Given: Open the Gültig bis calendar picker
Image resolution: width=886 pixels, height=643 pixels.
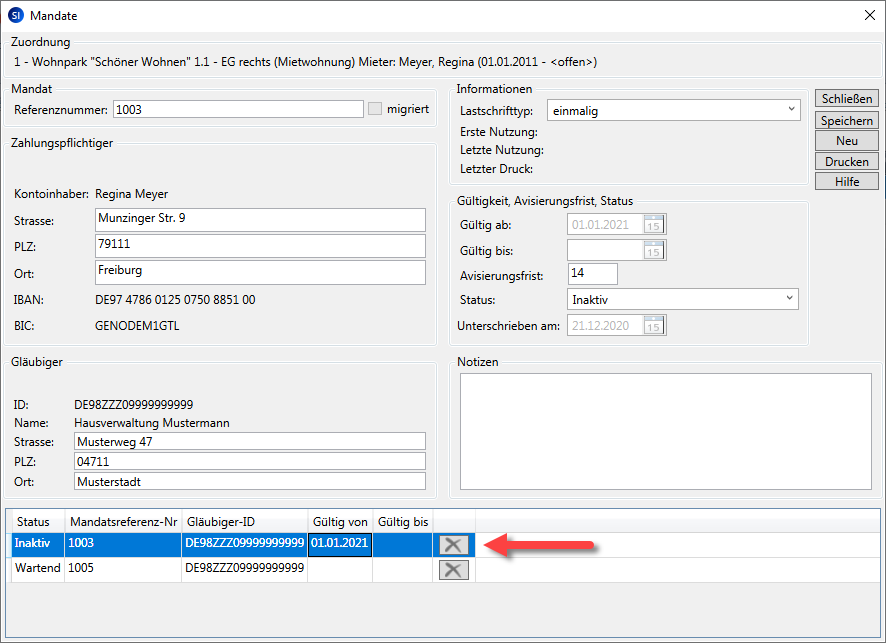Looking at the screenshot, I should coord(654,249).
